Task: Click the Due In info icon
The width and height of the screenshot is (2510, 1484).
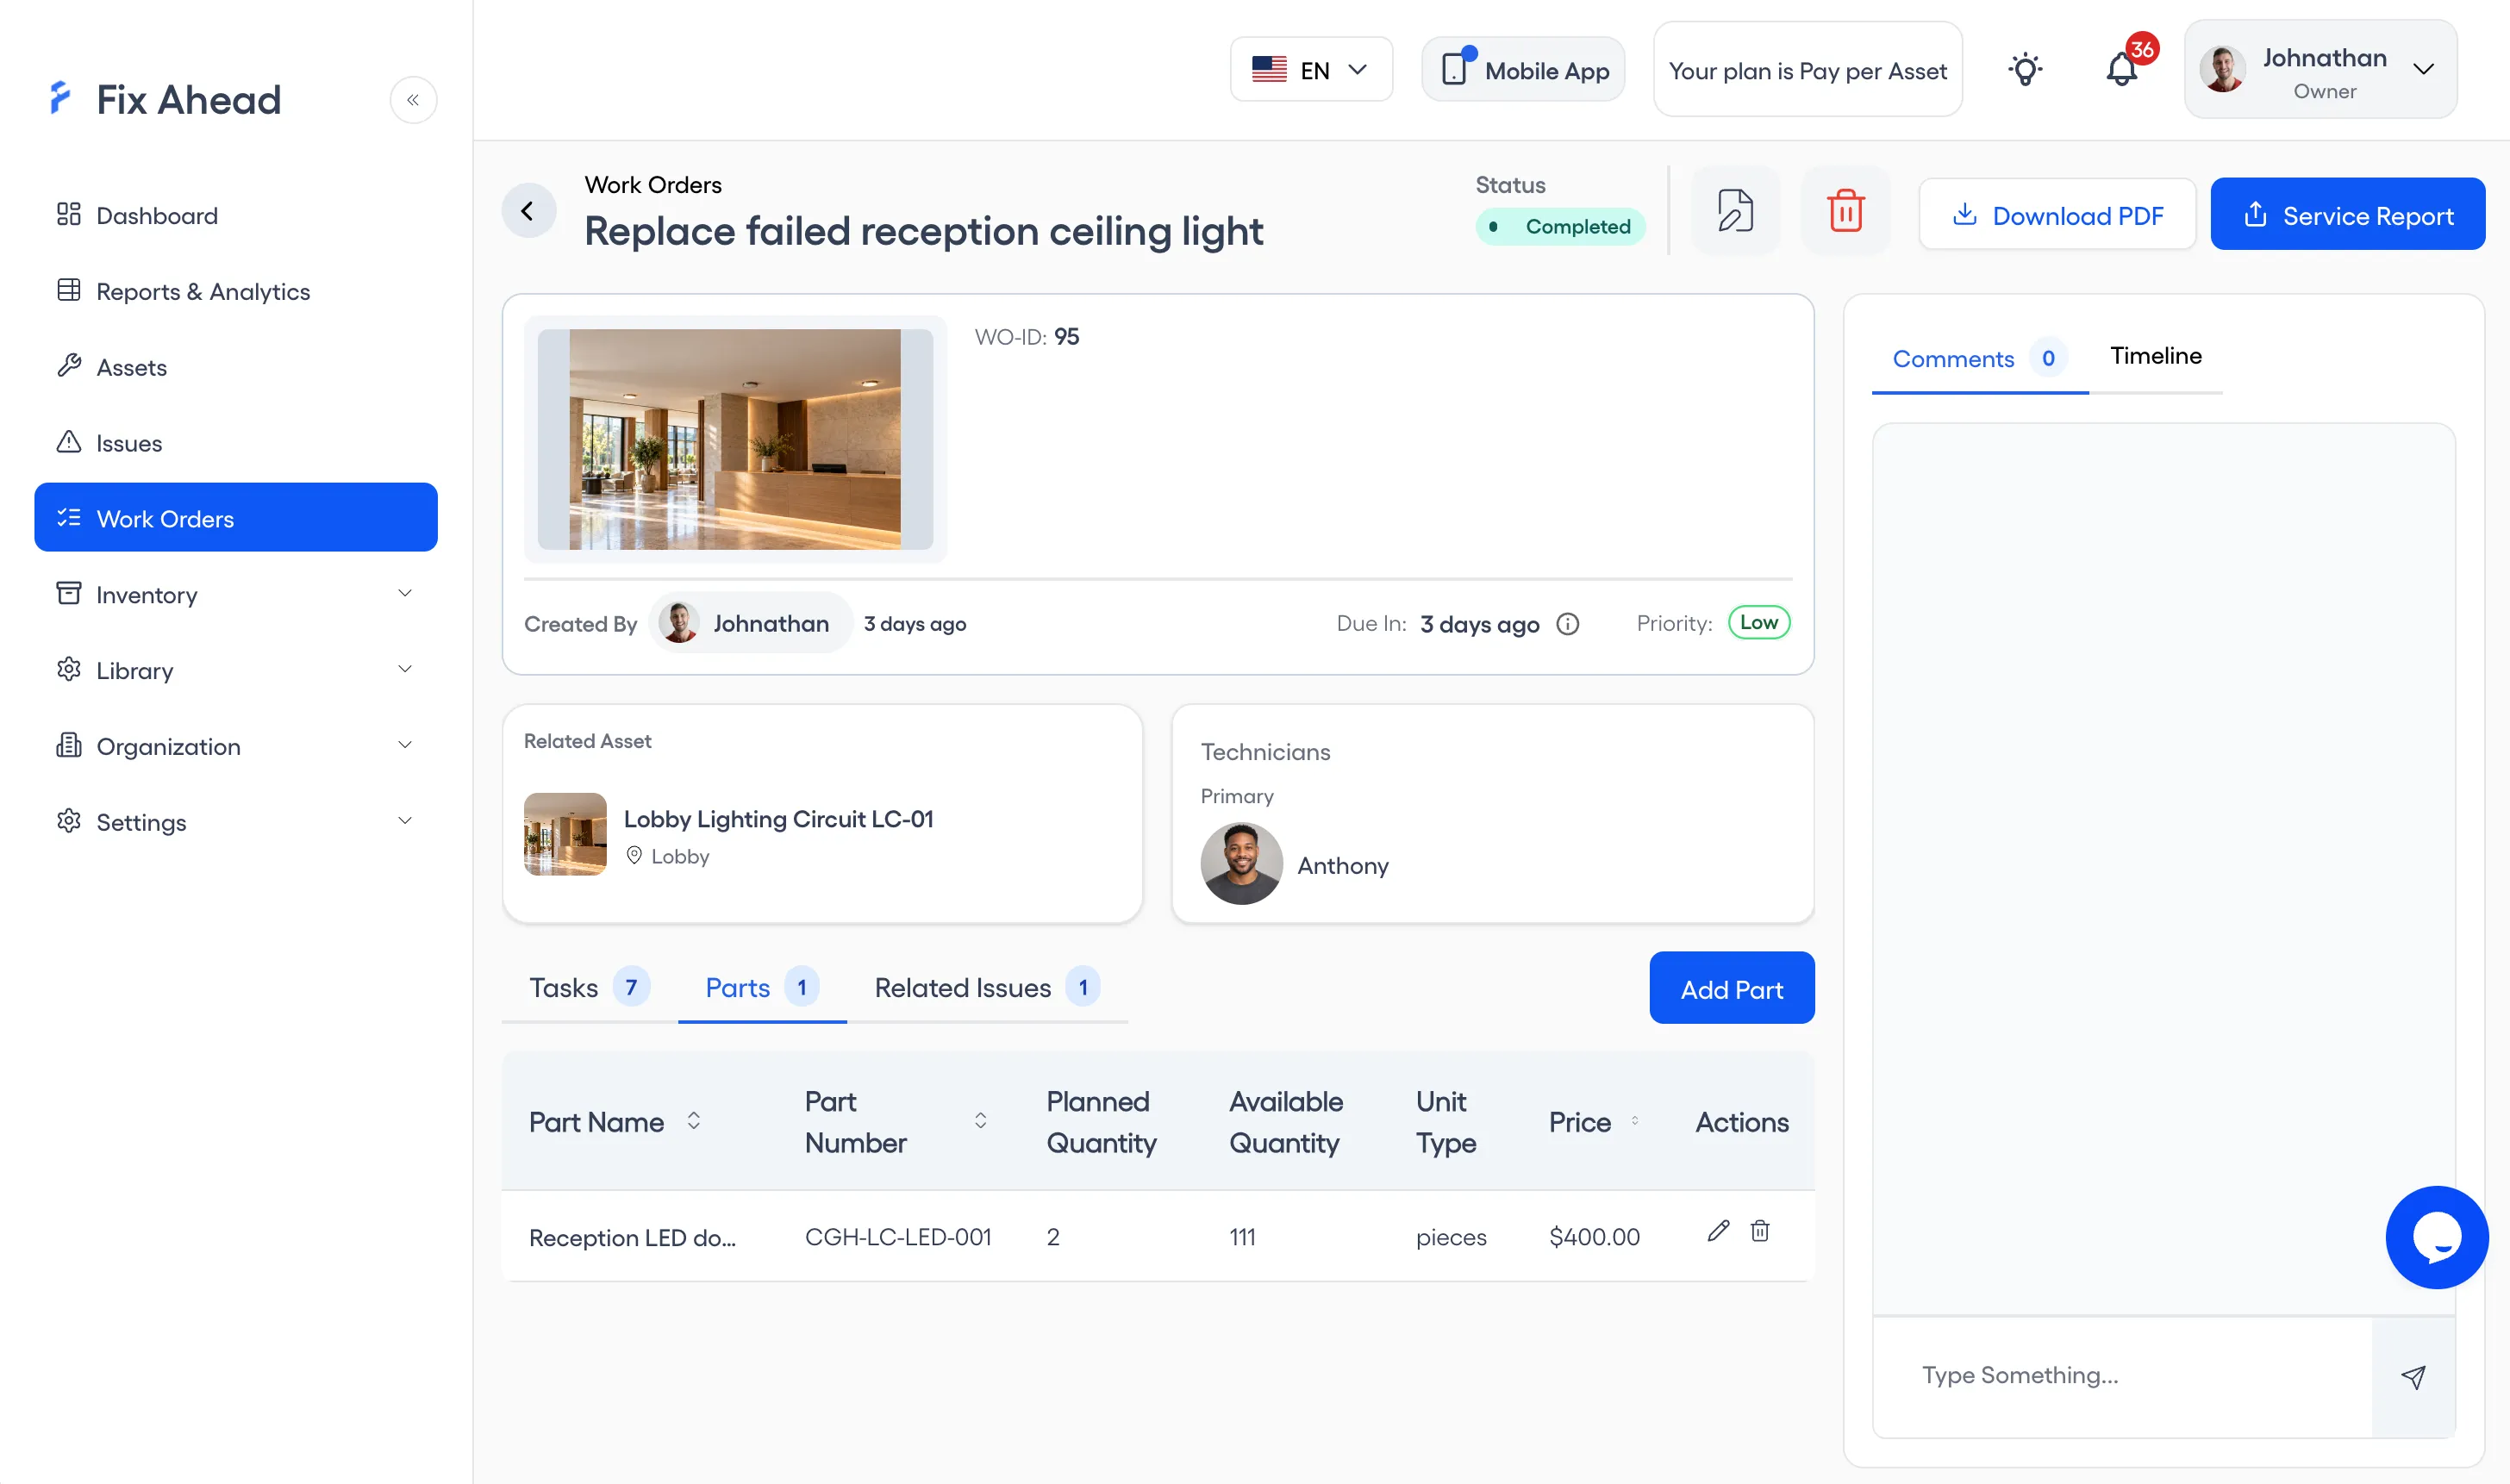Action: (x=1567, y=624)
